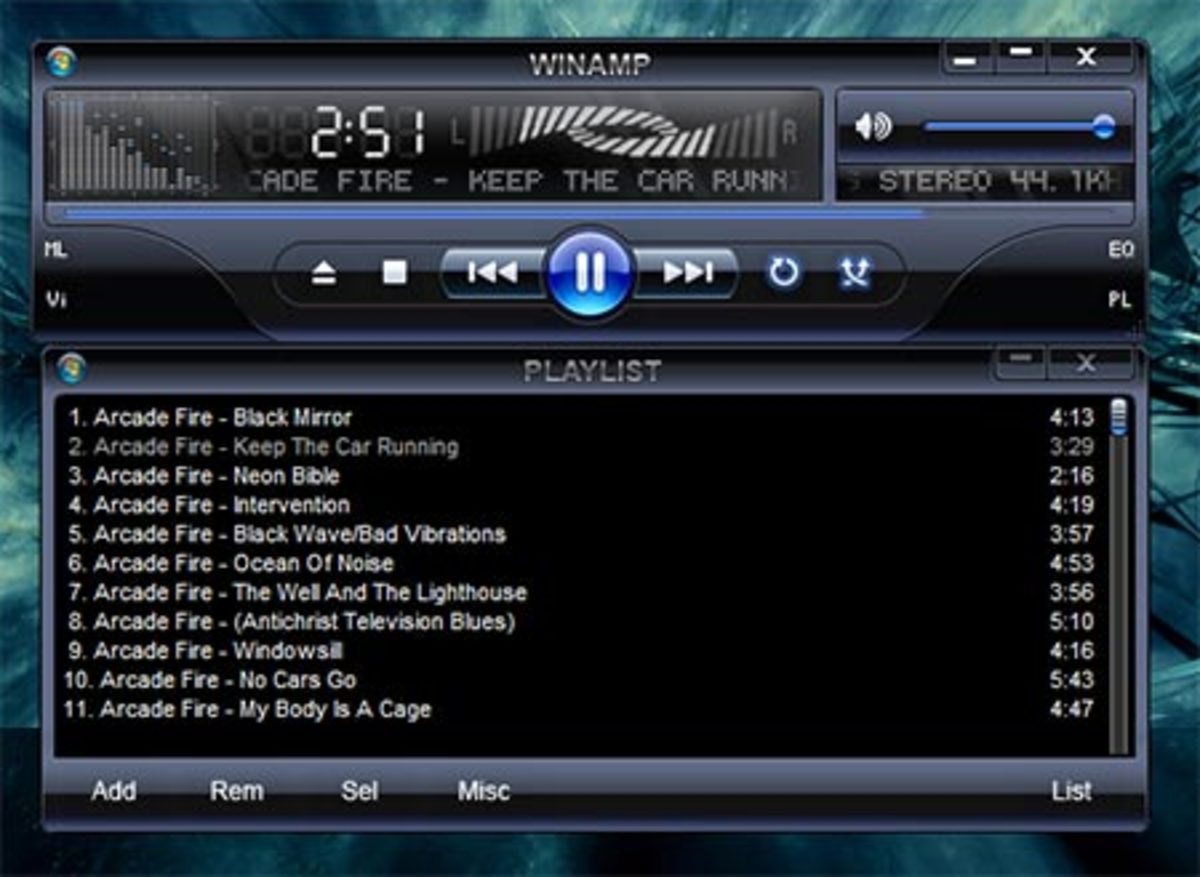The height and width of the screenshot is (877, 1200).
Task: Click the 4:13 duration of Black Mirror
Action: (x=1072, y=417)
